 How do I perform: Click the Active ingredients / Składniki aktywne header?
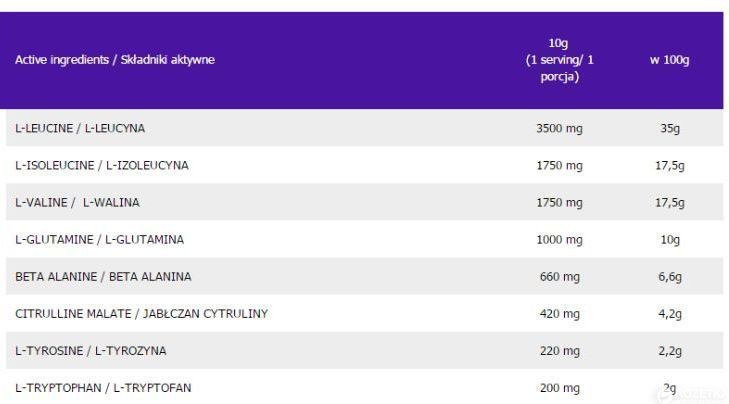[x=115, y=60]
